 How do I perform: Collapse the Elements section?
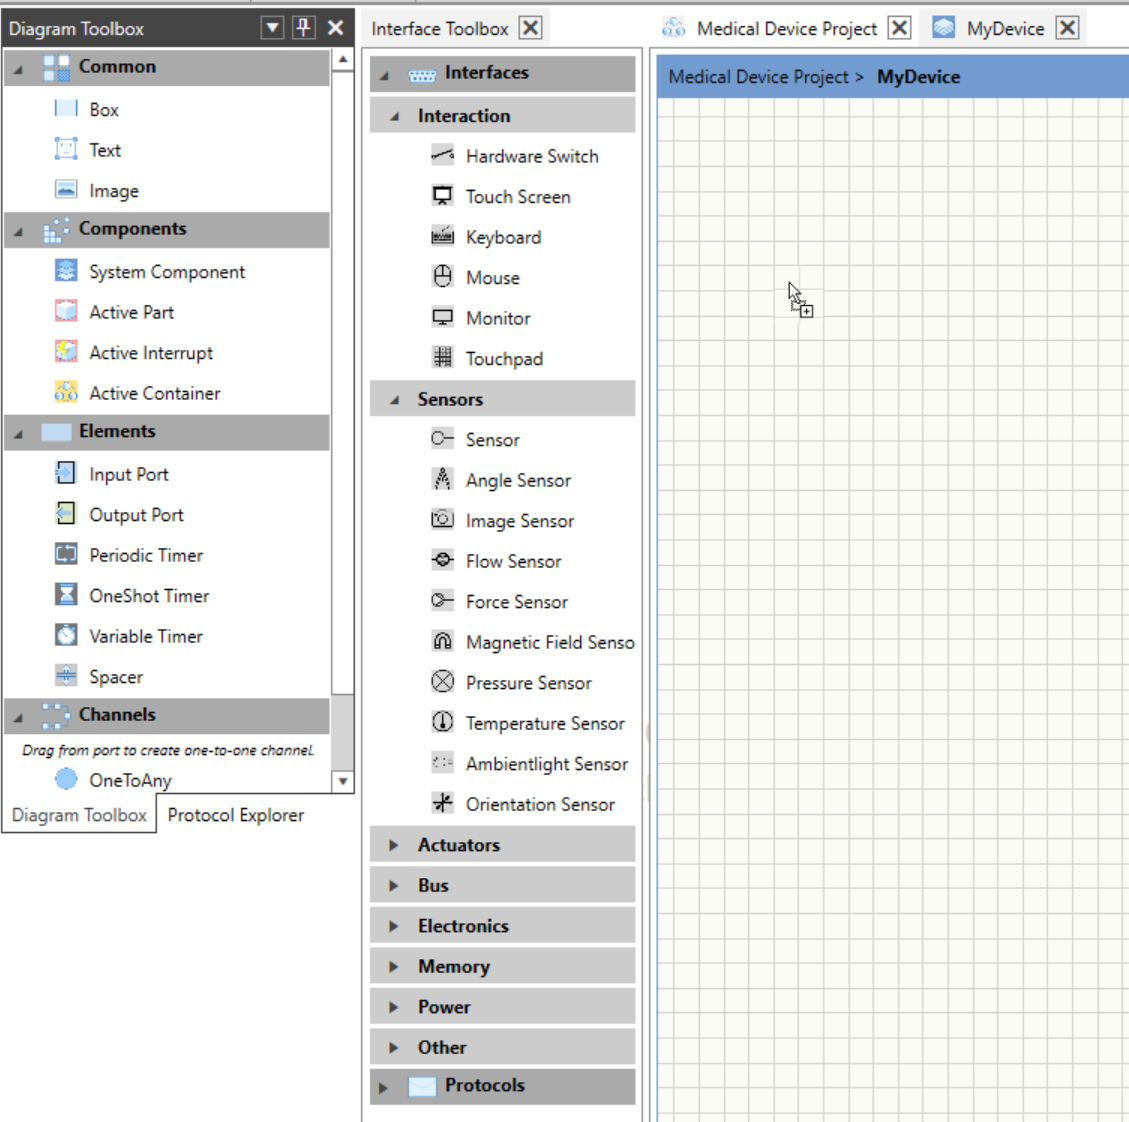(x=18, y=433)
